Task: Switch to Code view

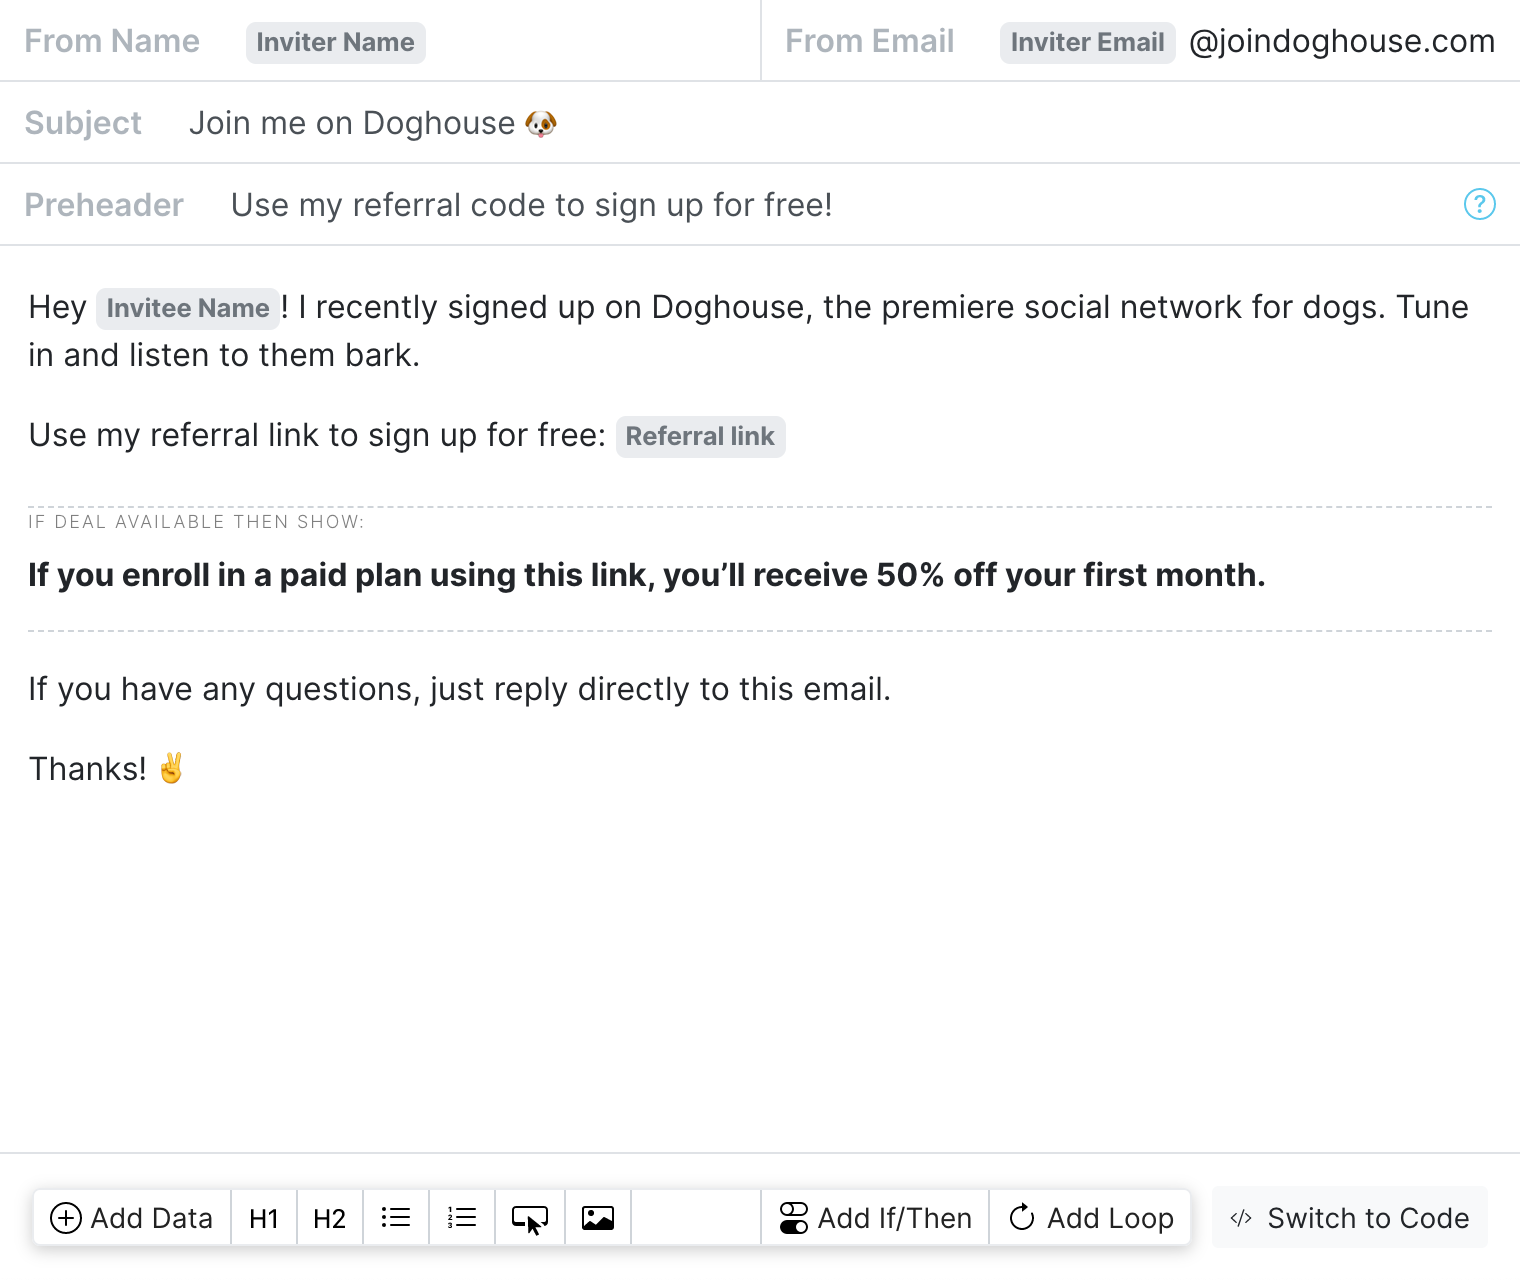Action: 1349,1218
